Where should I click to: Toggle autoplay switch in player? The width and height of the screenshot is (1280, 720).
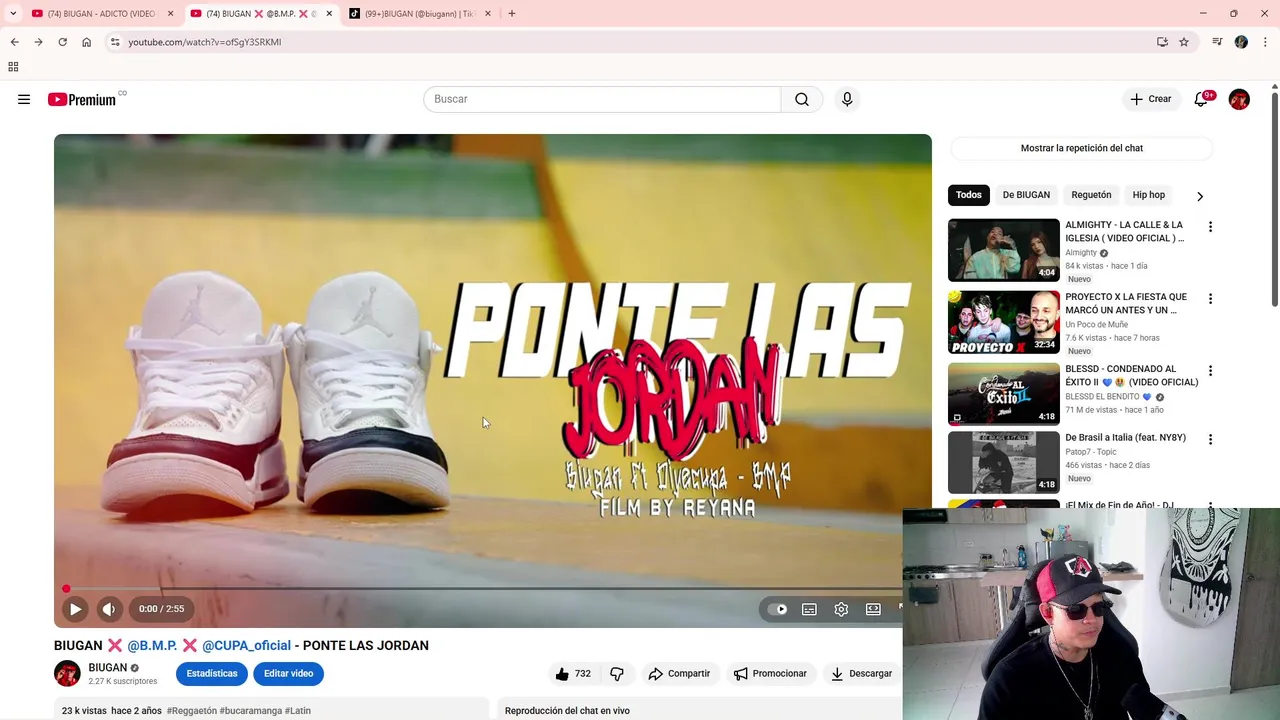click(777, 609)
